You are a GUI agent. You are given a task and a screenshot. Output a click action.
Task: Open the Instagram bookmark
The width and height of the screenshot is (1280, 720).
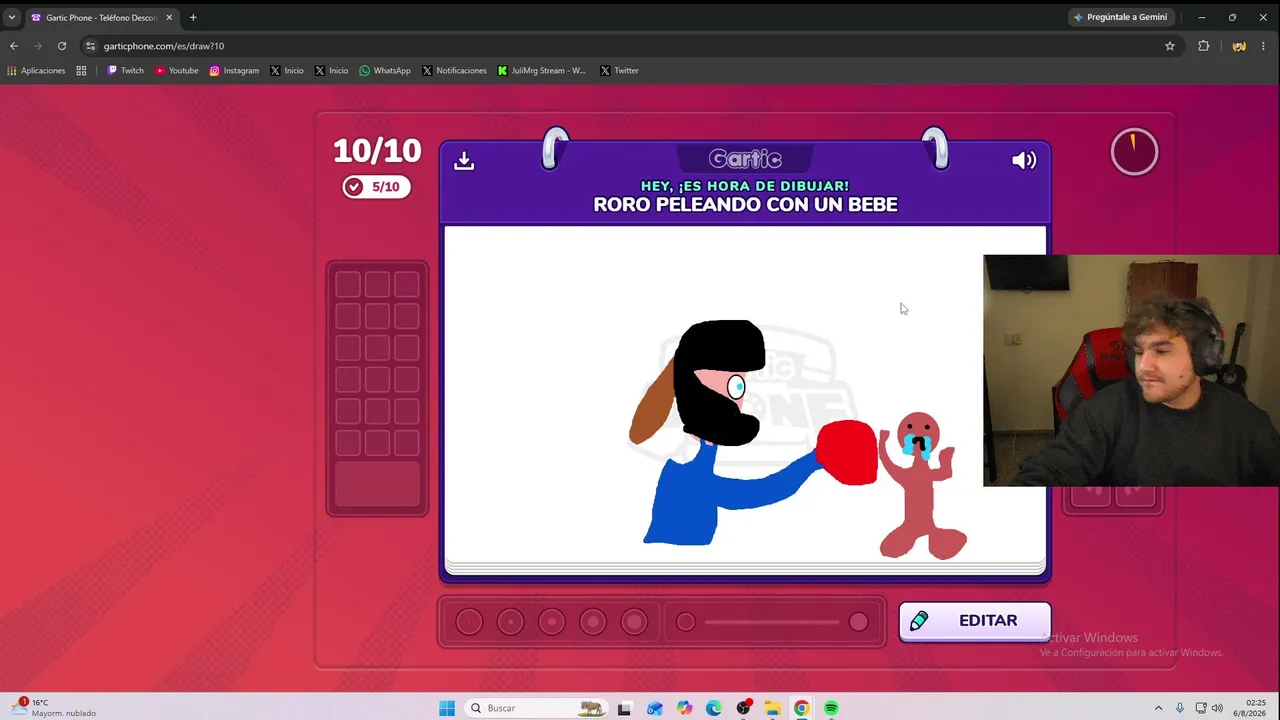point(234,71)
